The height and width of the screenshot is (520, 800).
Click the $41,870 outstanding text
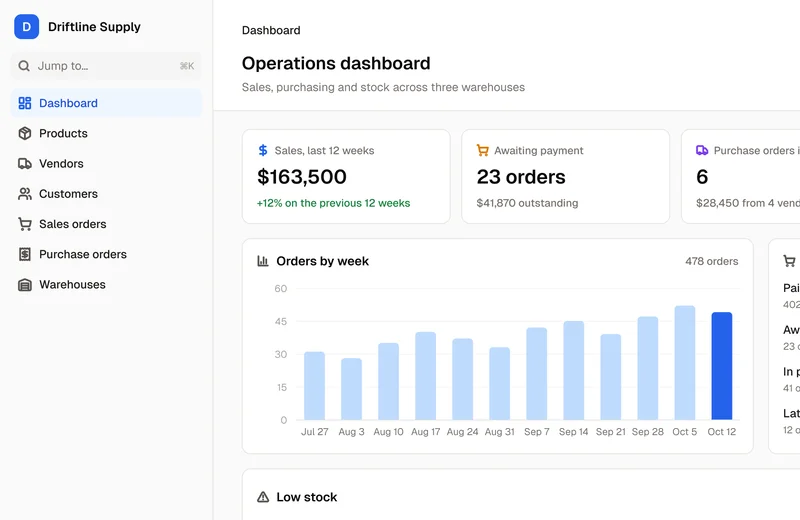(527, 203)
